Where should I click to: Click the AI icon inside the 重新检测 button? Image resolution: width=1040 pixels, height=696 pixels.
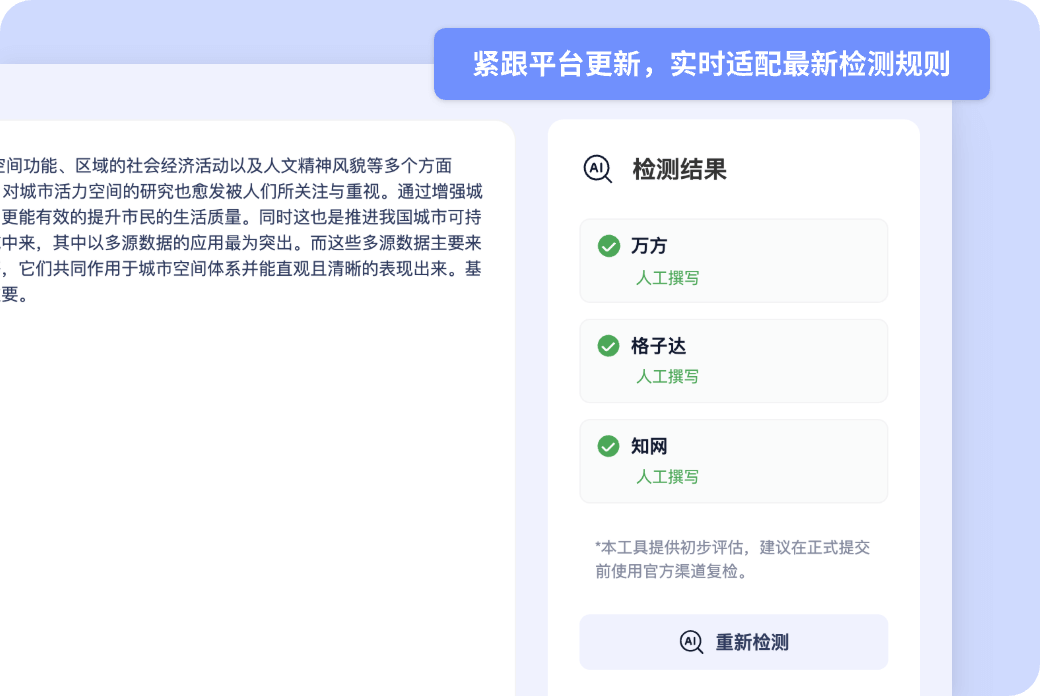click(691, 642)
